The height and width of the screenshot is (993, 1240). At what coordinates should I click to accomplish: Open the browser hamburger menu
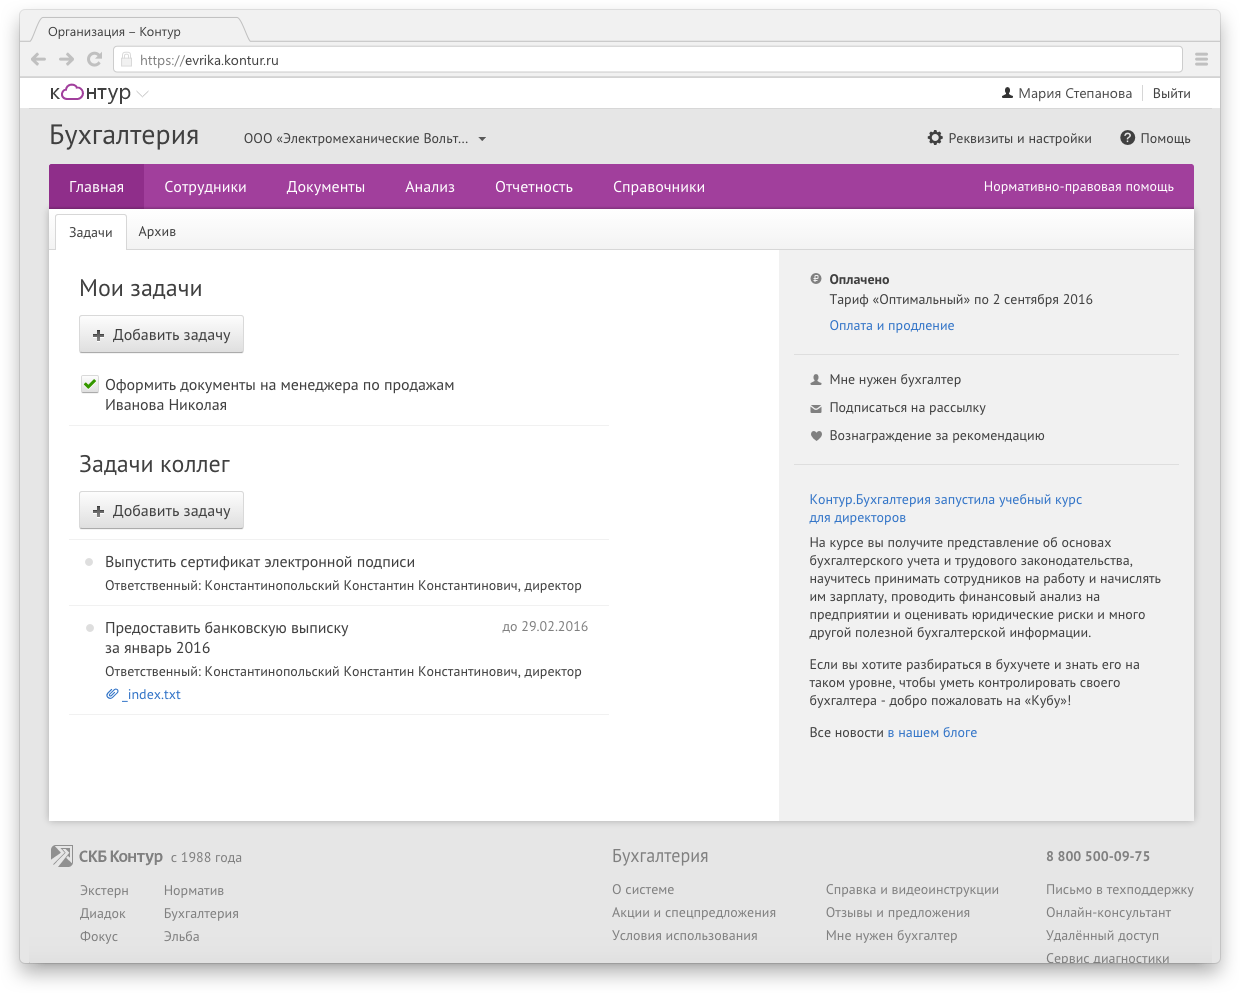click(1201, 59)
